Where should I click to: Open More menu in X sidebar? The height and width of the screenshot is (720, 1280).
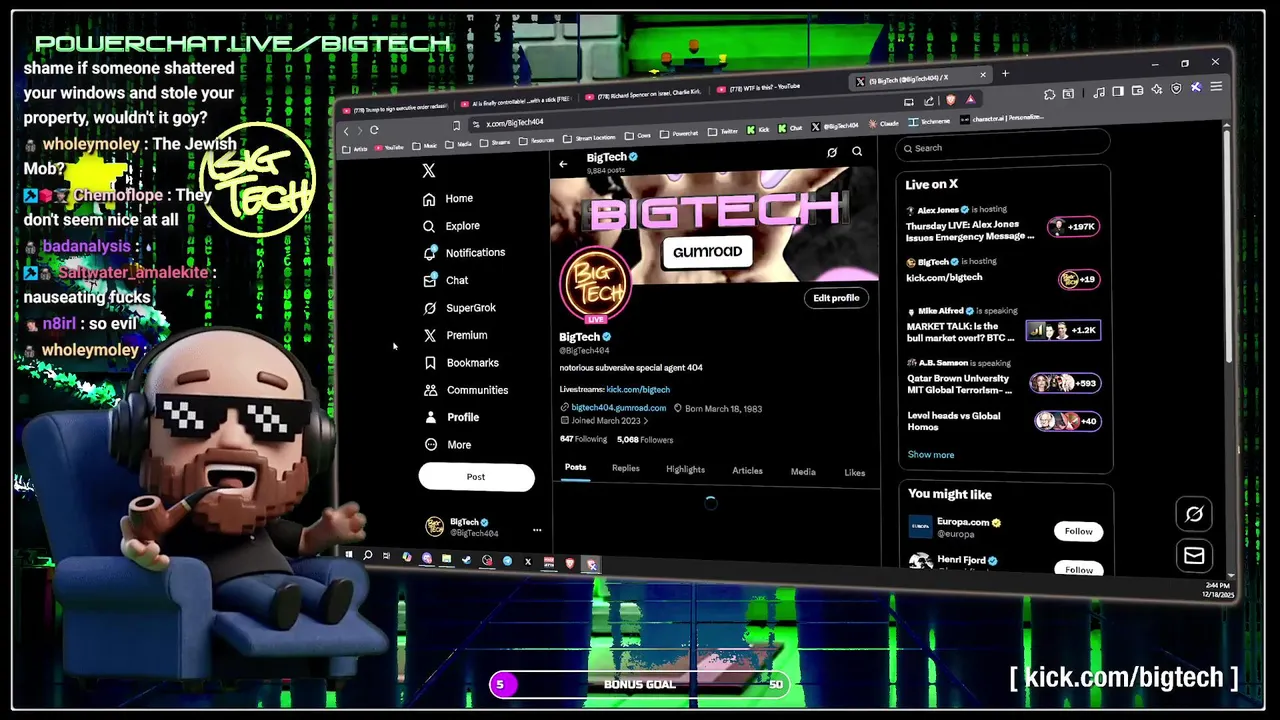click(x=447, y=445)
